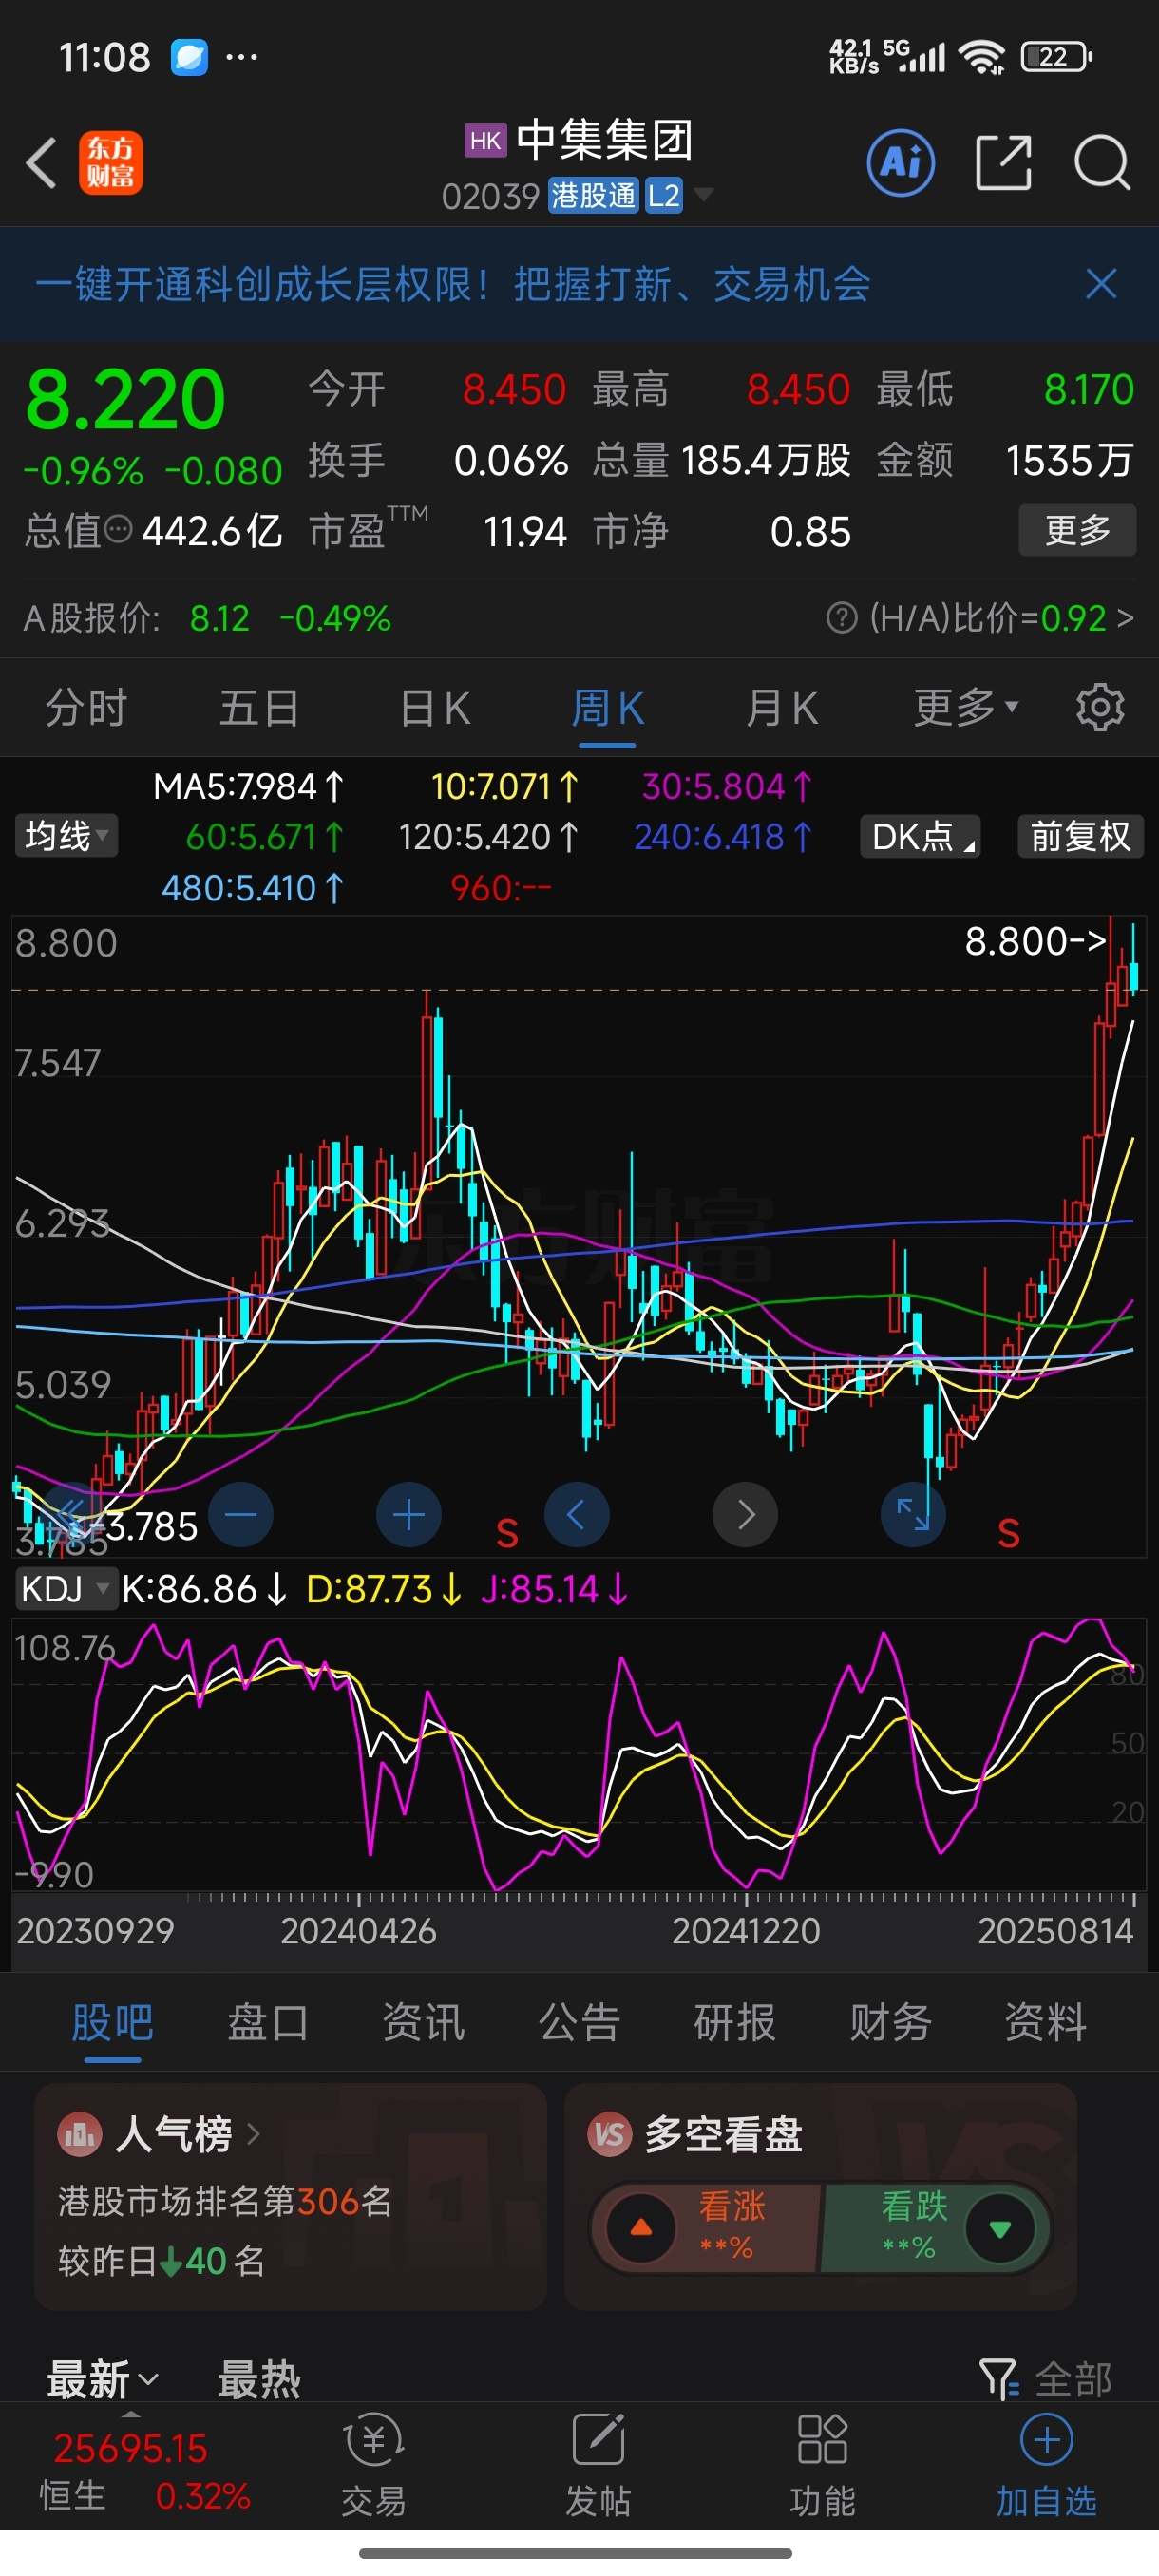
Task: Switch to the 日K tab
Action: point(434,708)
